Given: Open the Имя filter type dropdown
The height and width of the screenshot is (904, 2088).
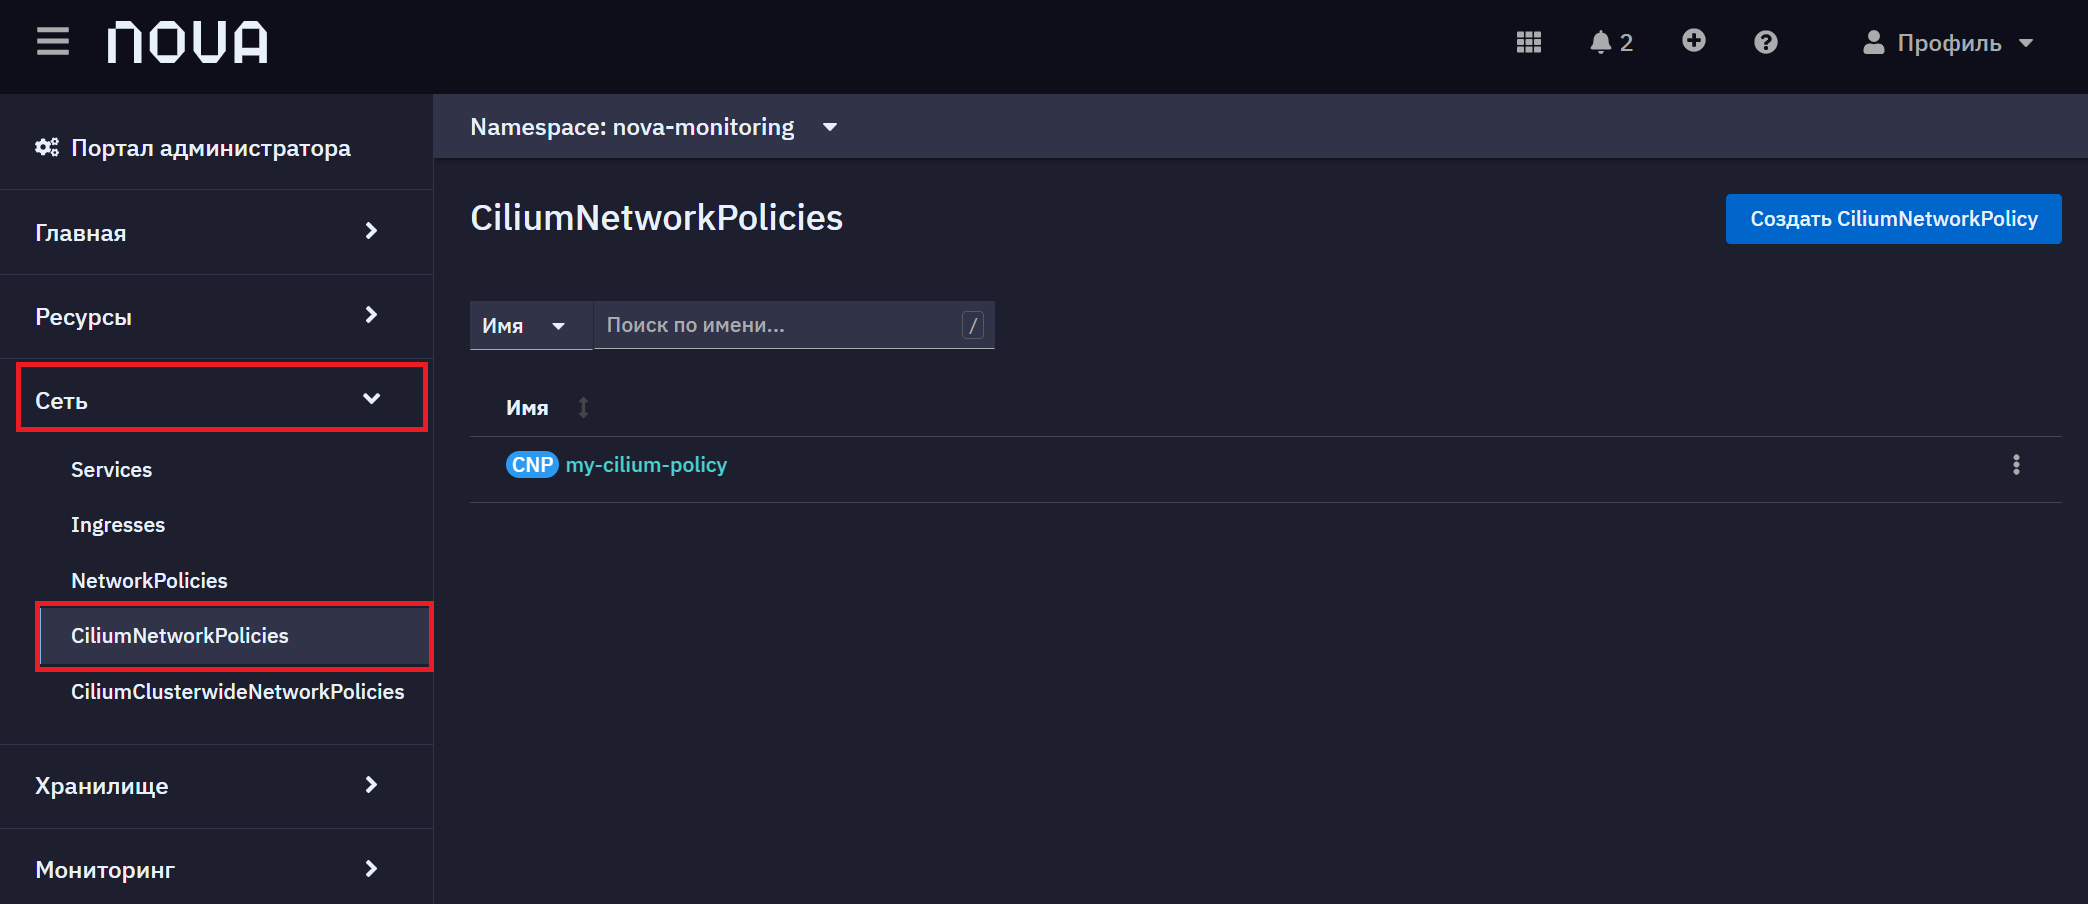Looking at the screenshot, I should point(531,325).
